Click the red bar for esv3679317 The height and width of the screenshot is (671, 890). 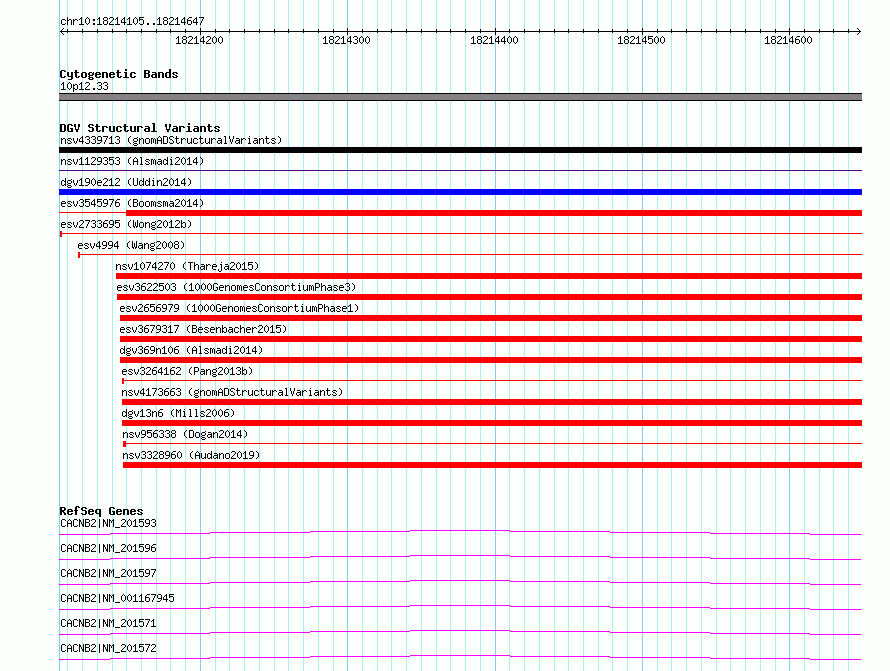(491, 339)
